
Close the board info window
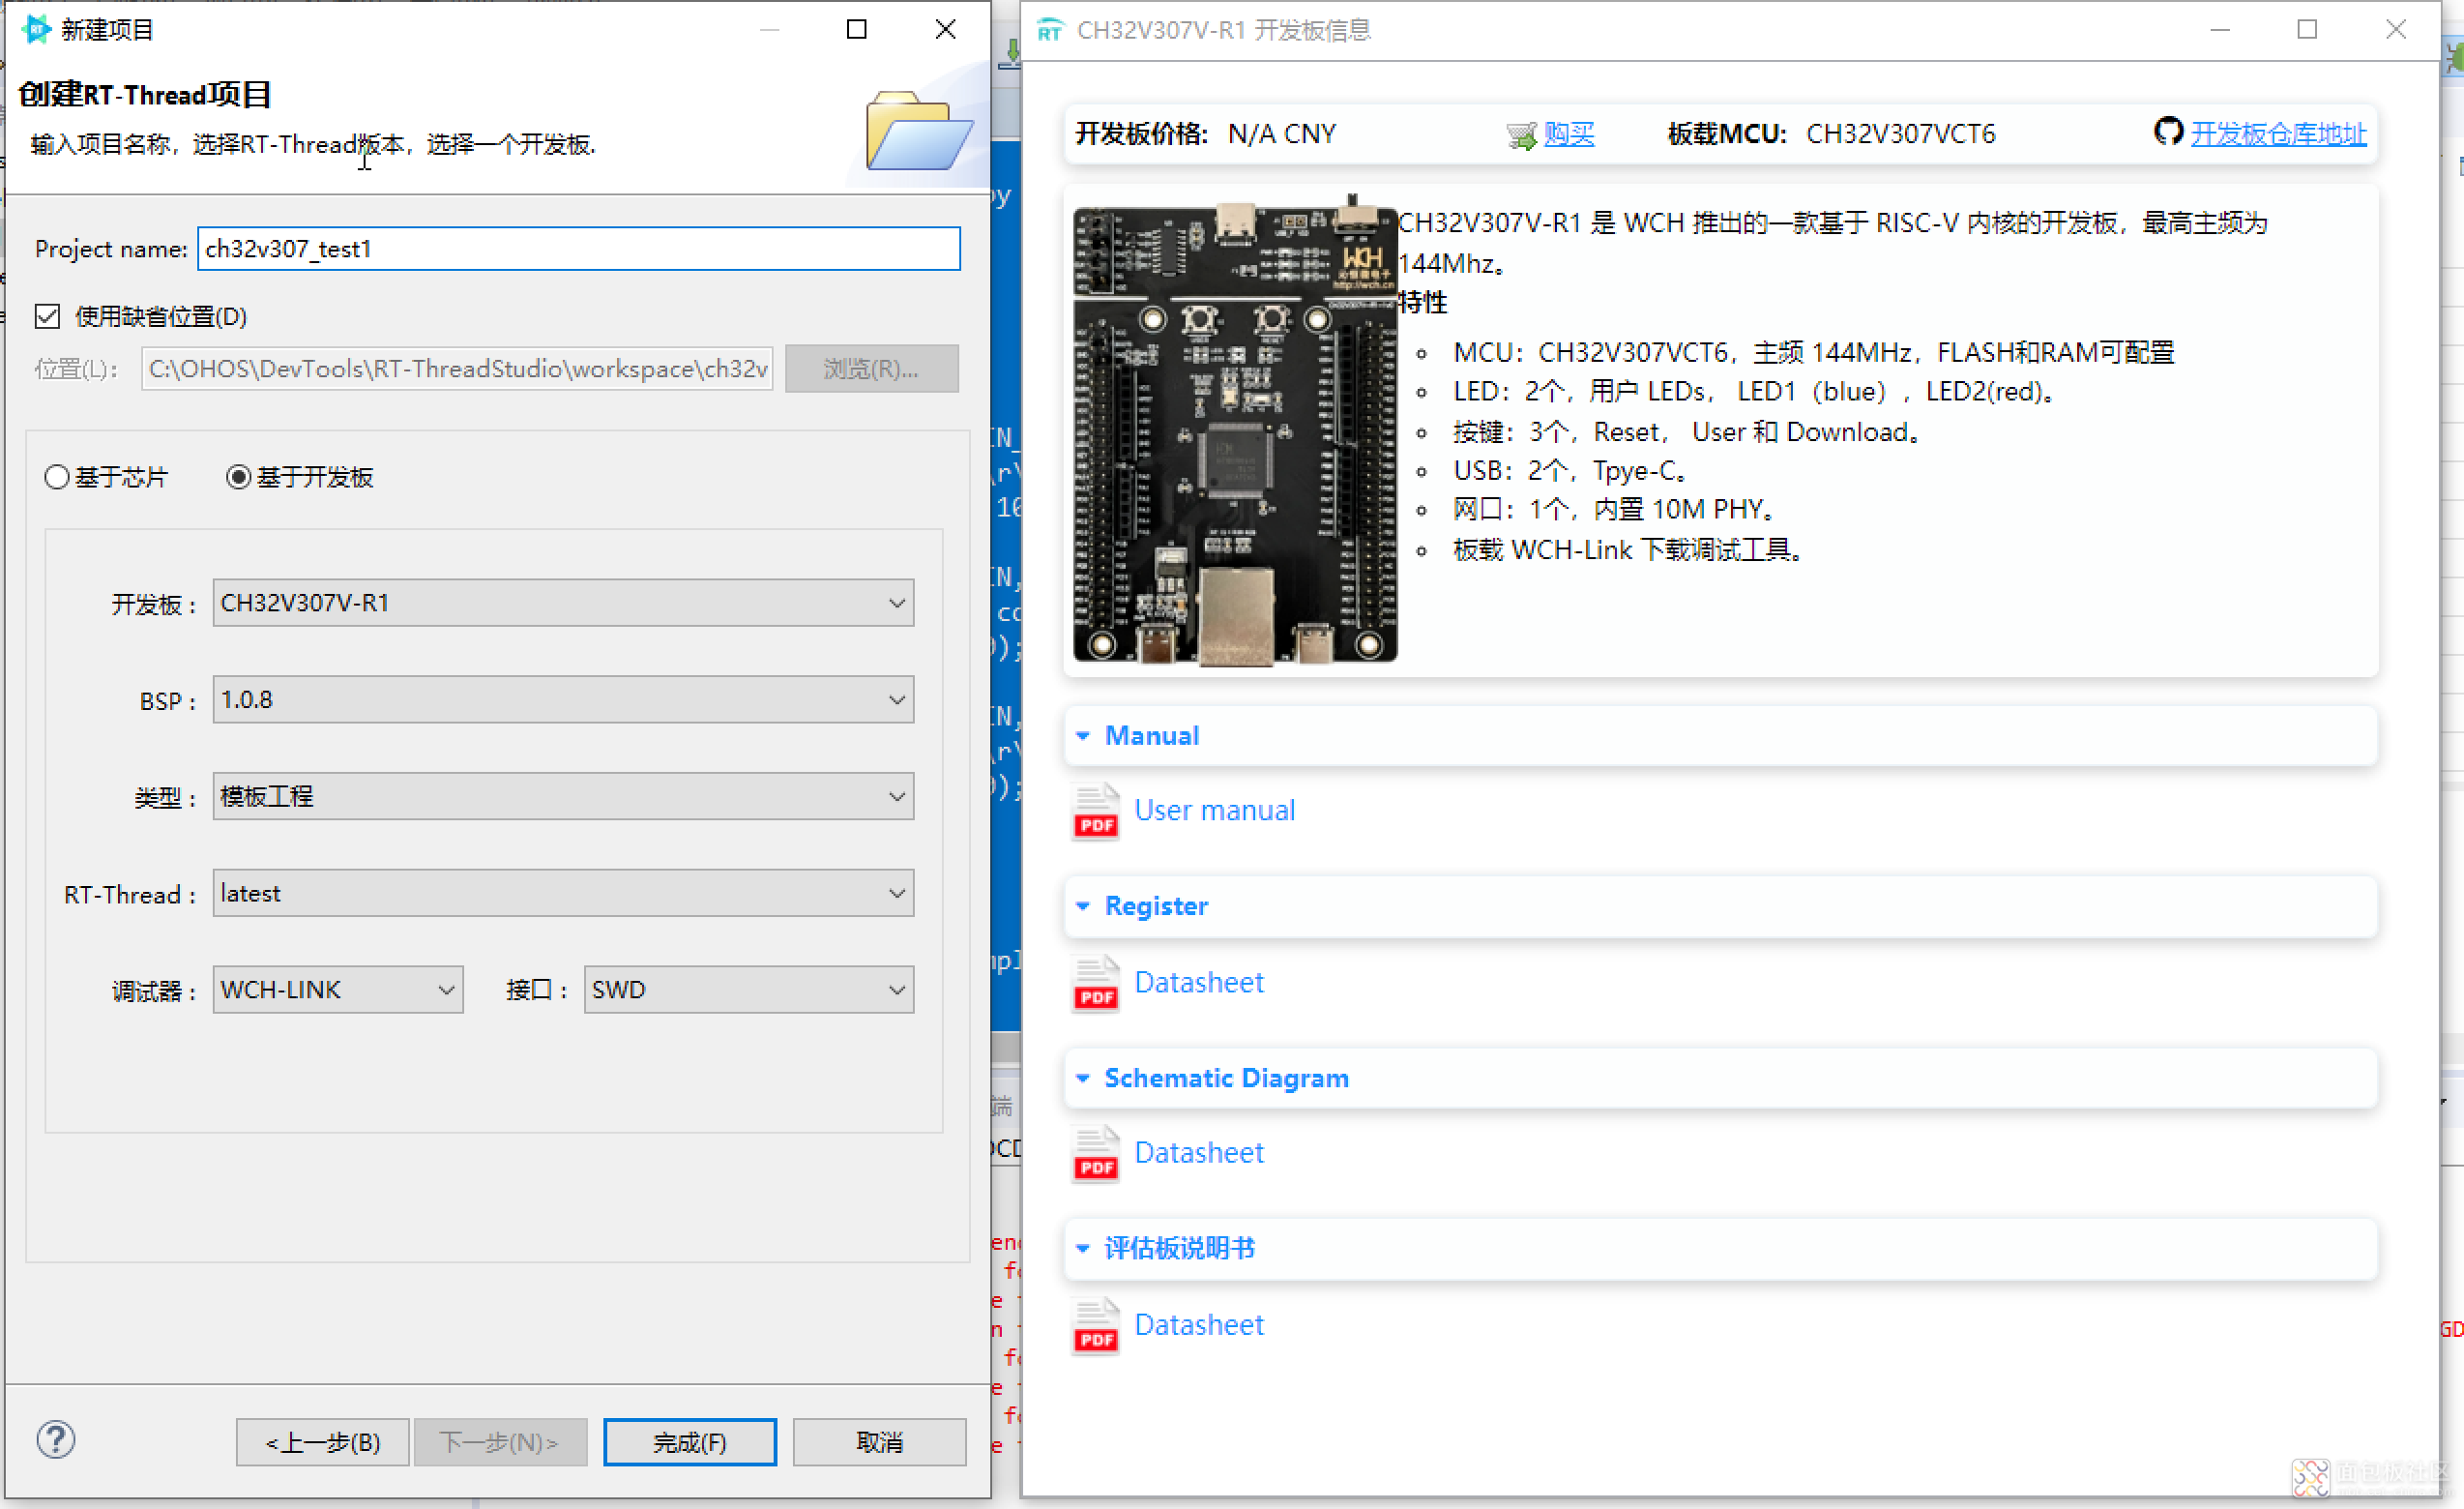(x=2396, y=29)
